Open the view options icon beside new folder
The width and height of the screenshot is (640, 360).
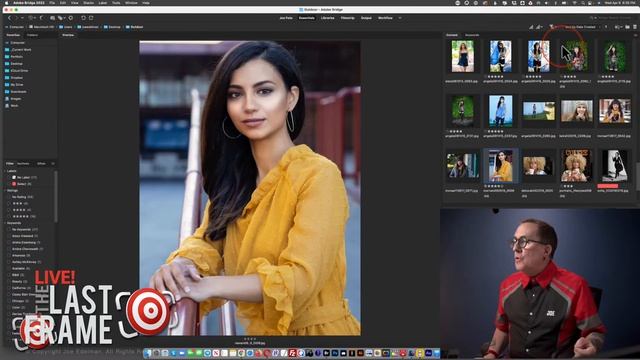[x=618, y=27]
